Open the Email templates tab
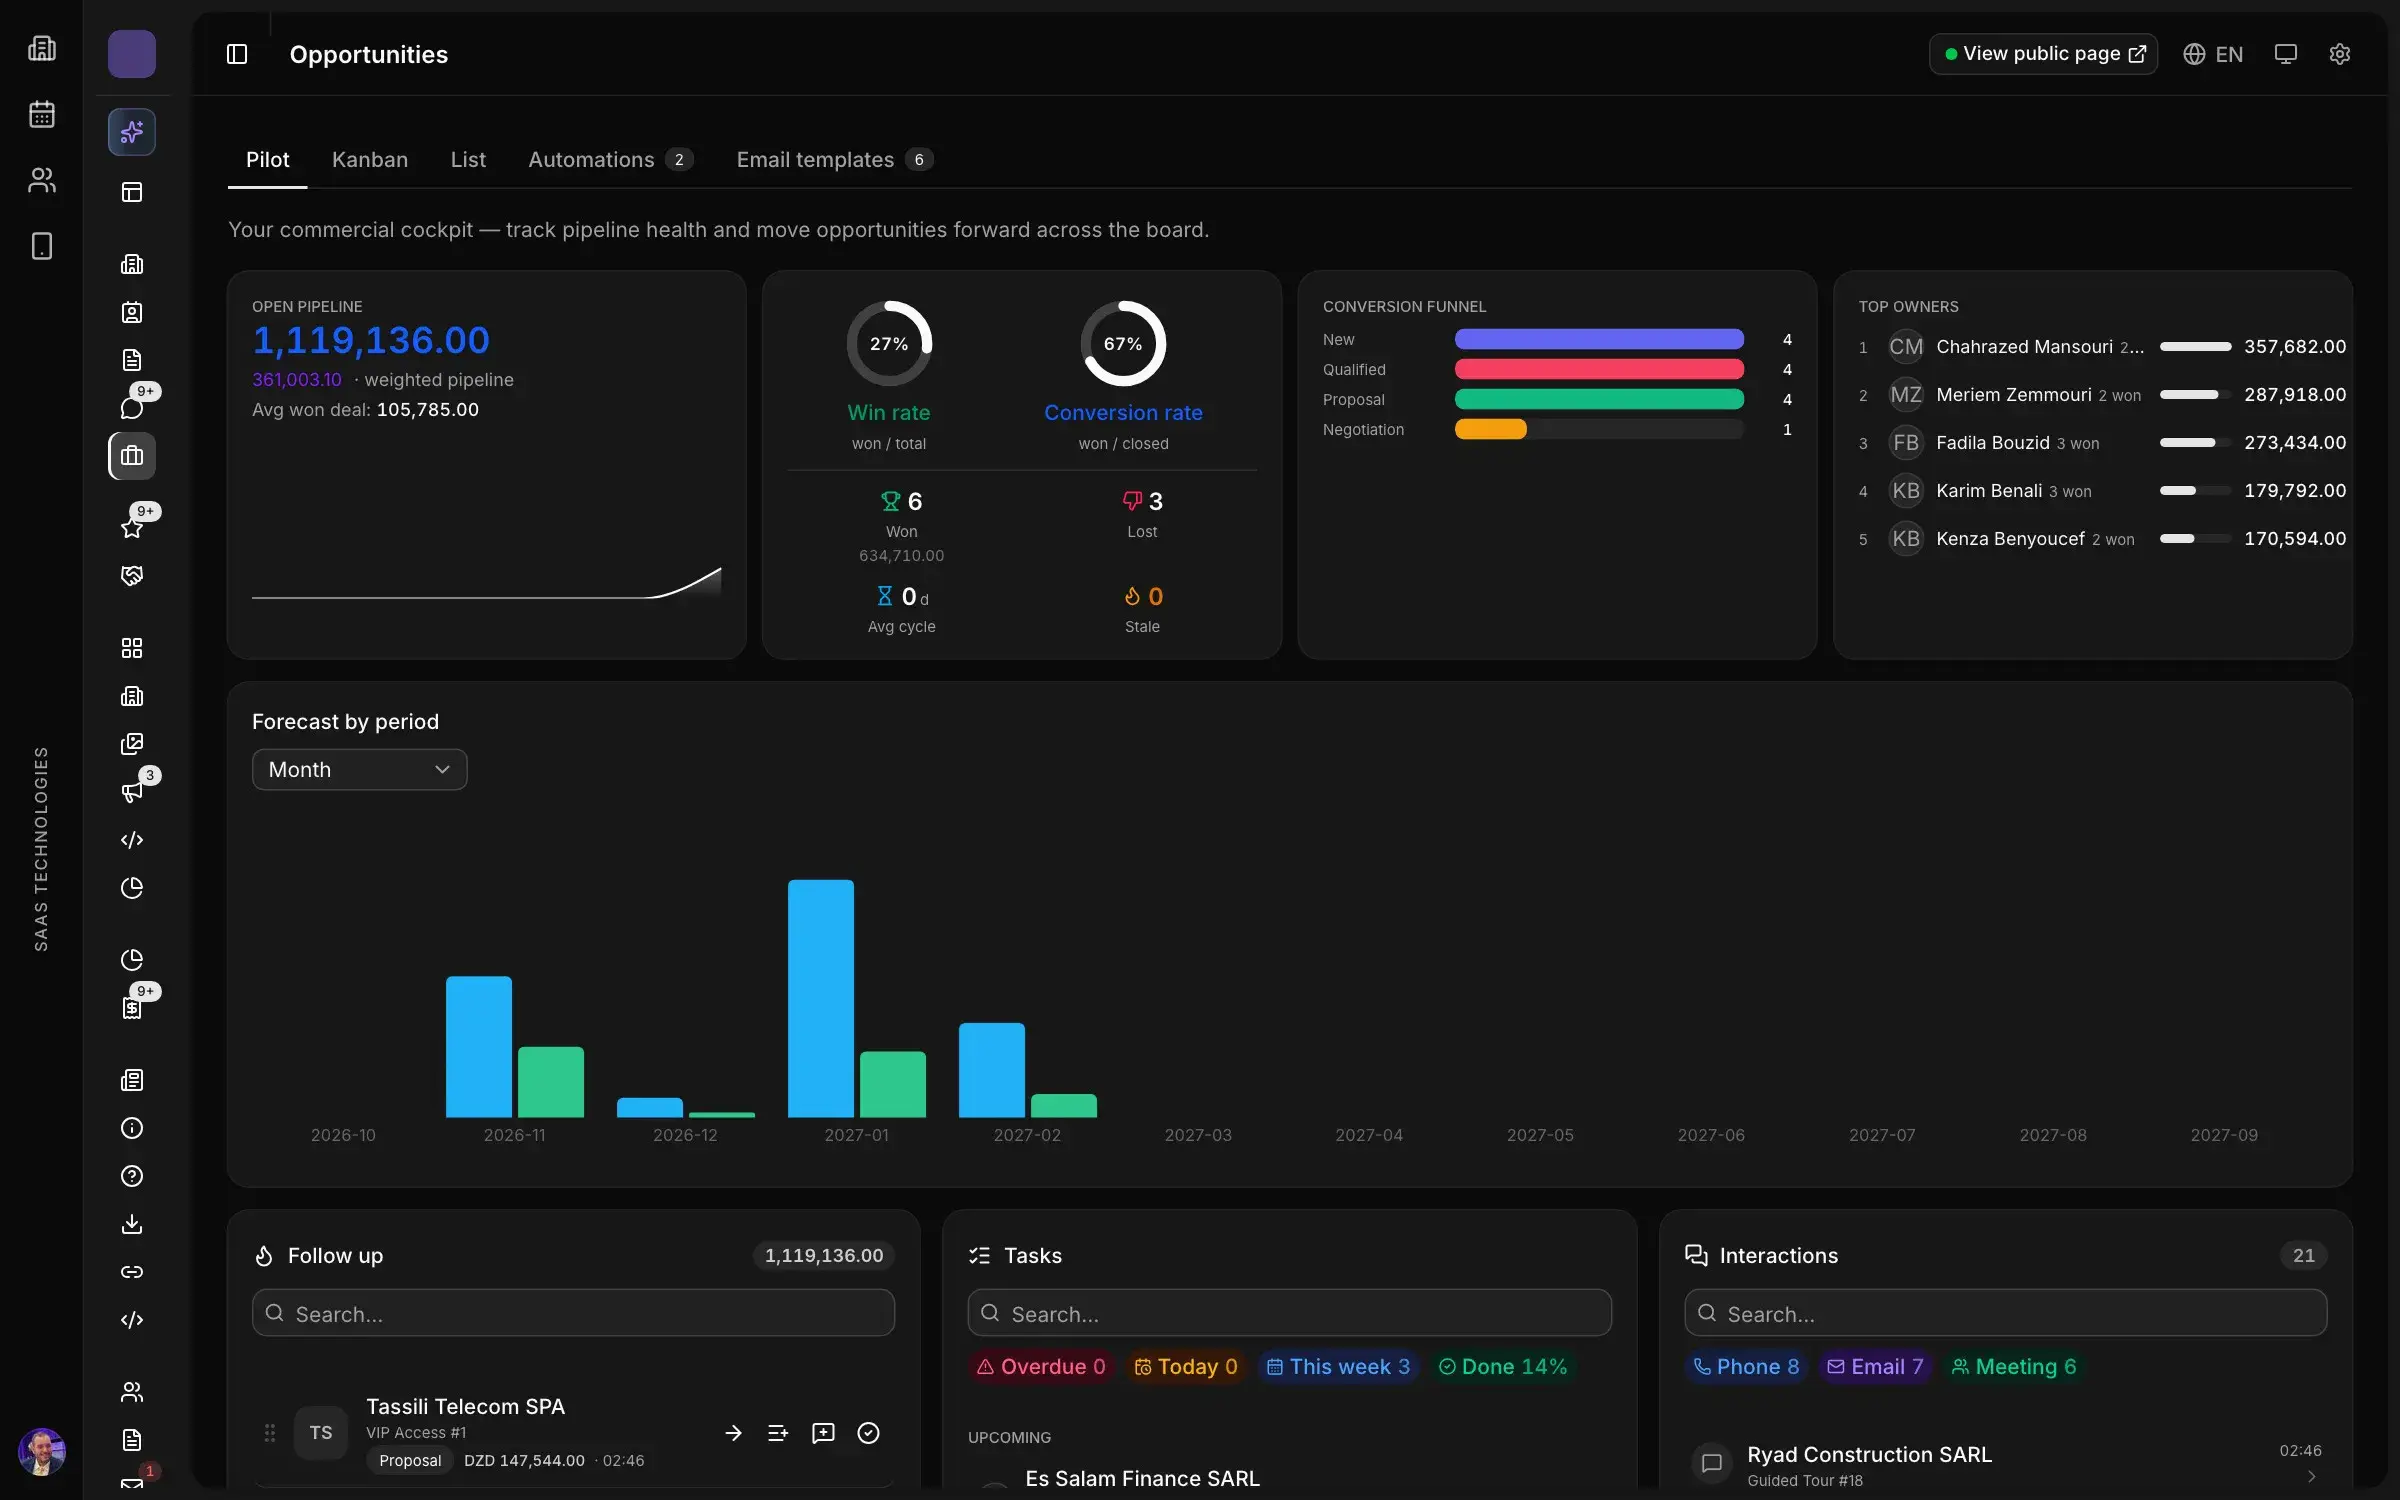The height and width of the screenshot is (1500, 2400). tap(835, 160)
